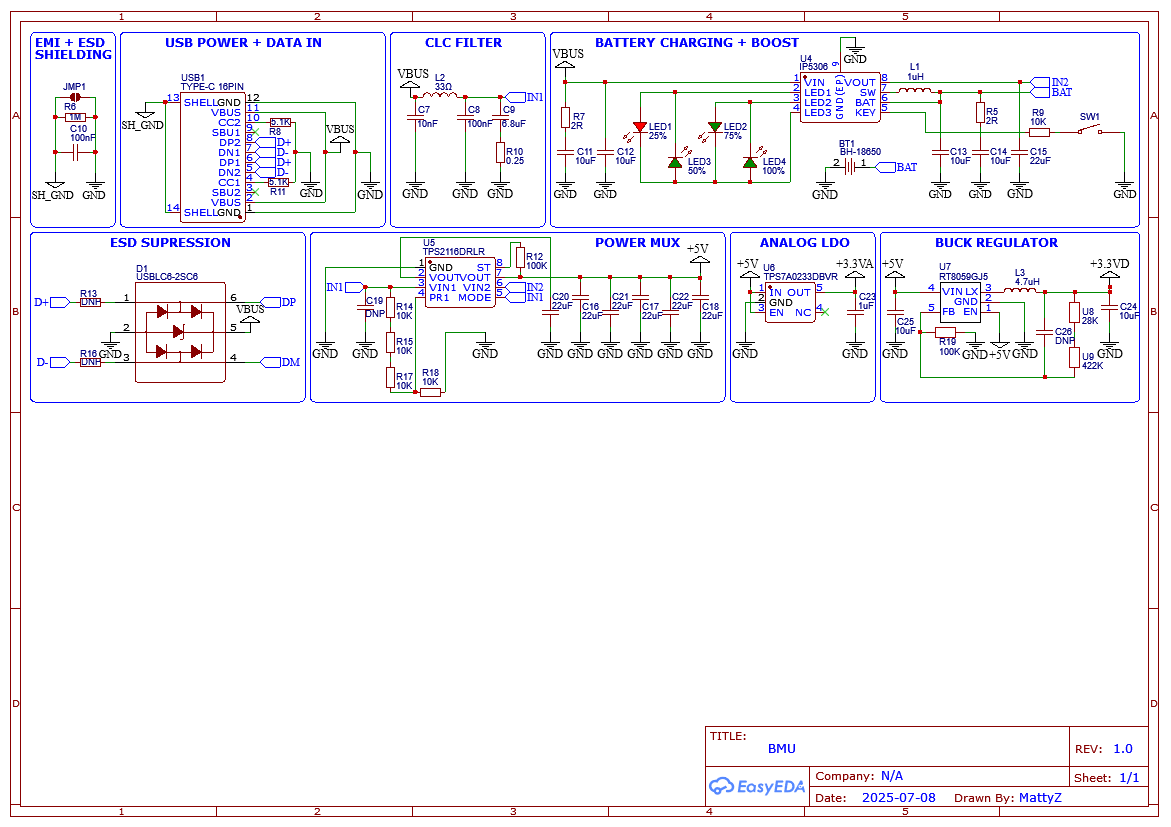Select the R19 100K resistor symbol
Image resolution: width=1171 pixels, height=827 pixels.
[945, 332]
